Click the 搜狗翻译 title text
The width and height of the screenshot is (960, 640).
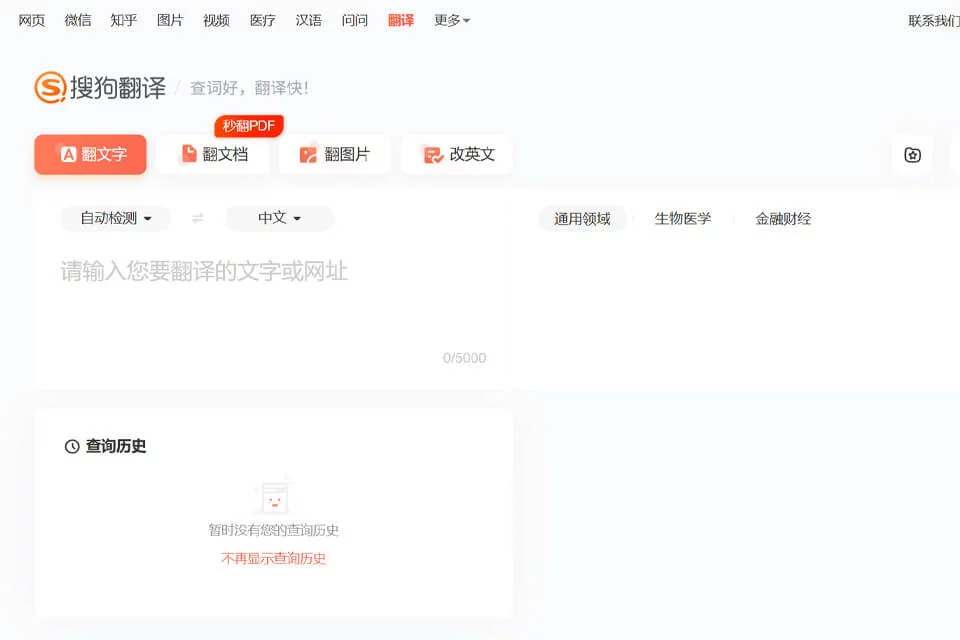[118, 88]
